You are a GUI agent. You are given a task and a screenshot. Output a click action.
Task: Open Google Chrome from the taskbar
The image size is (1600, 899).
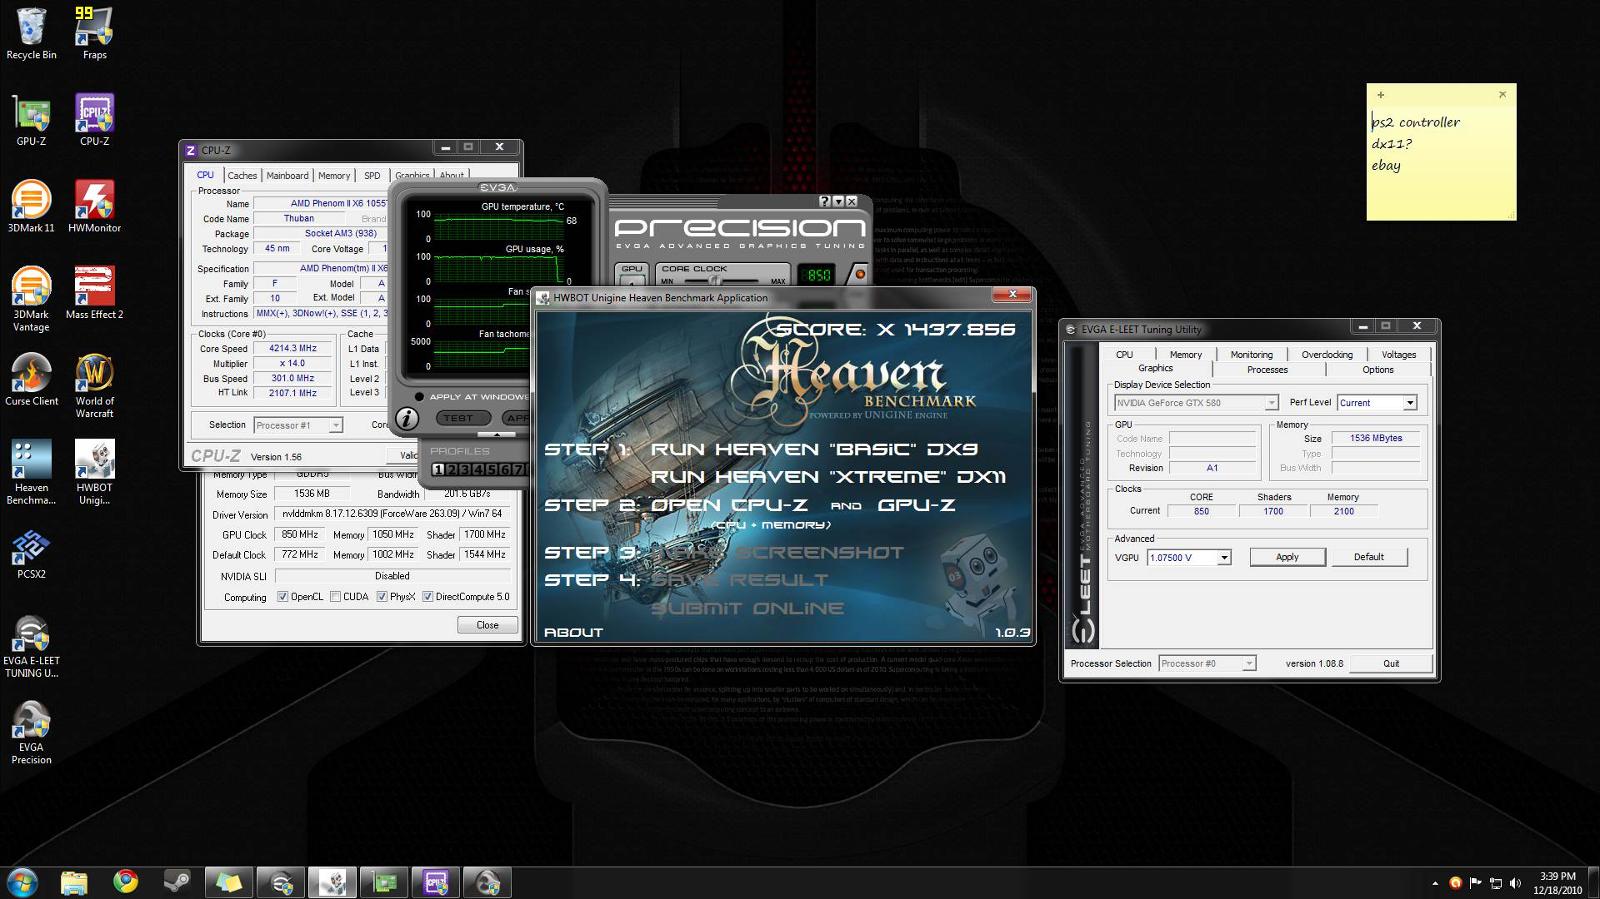125,882
